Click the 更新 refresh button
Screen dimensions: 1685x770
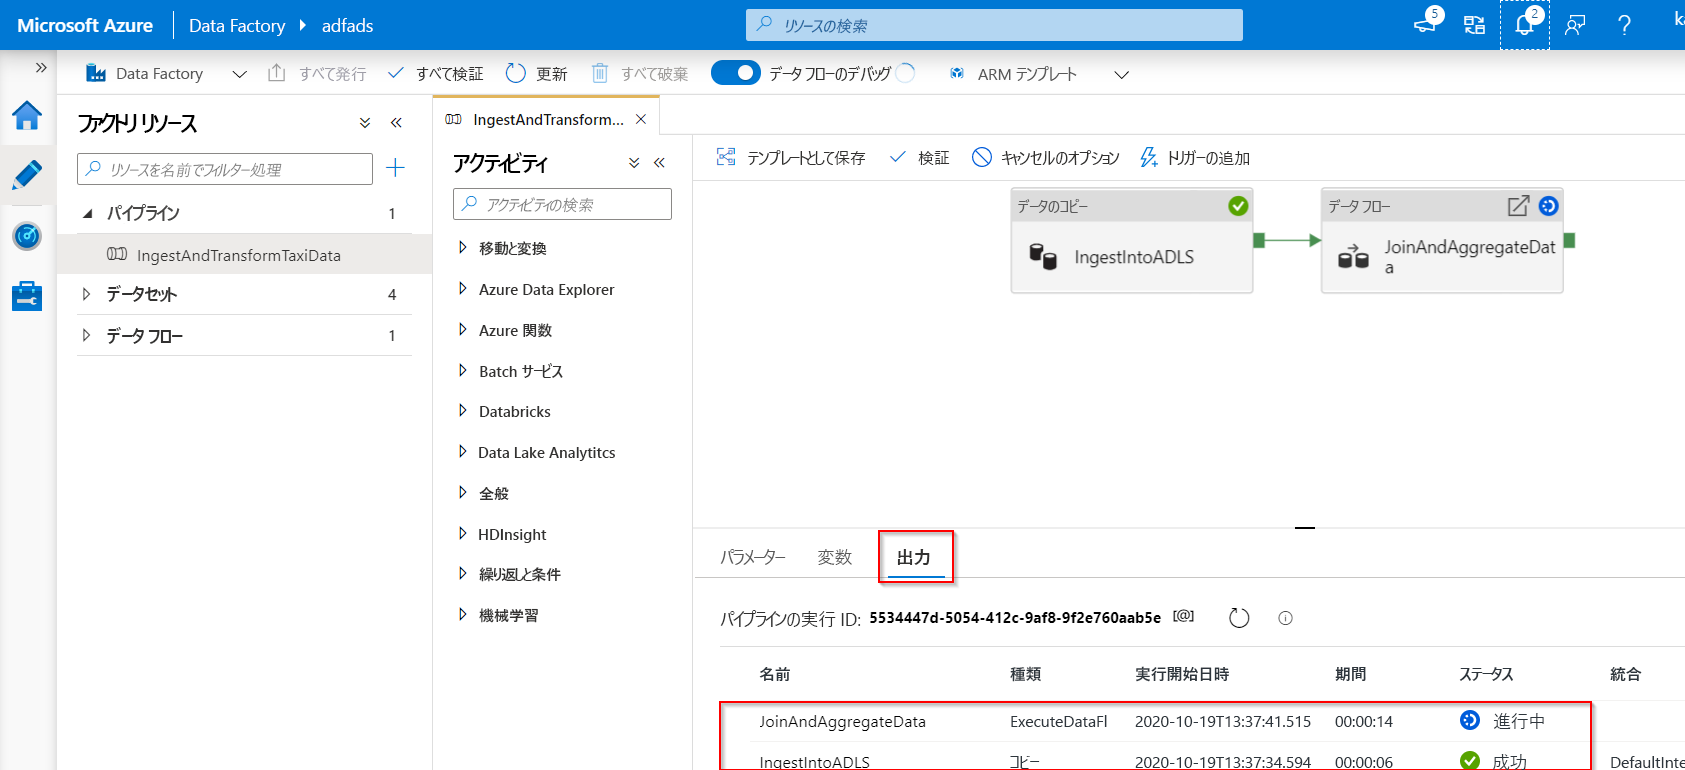[x=536, y=74]
